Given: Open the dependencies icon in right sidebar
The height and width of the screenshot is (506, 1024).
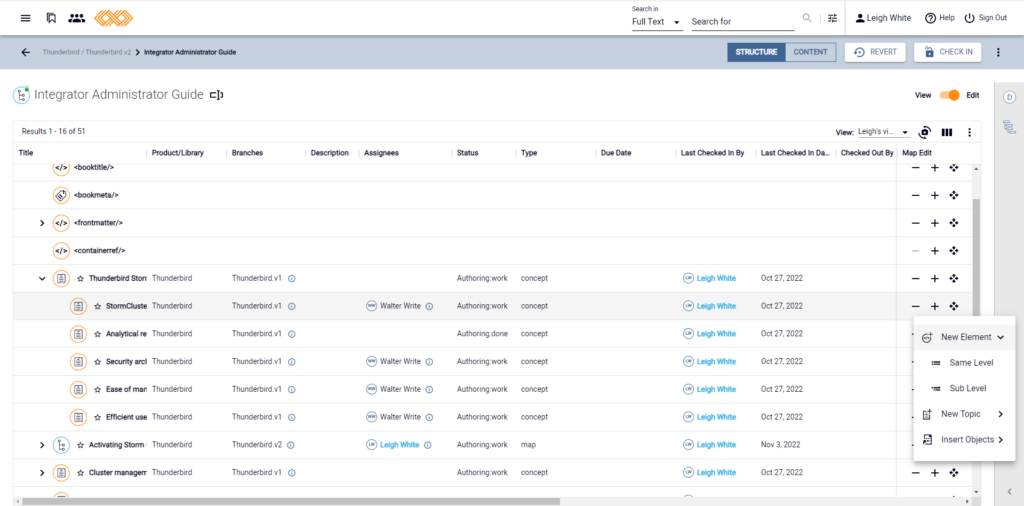Looking at the screenshot, I should coord(1009,125).
